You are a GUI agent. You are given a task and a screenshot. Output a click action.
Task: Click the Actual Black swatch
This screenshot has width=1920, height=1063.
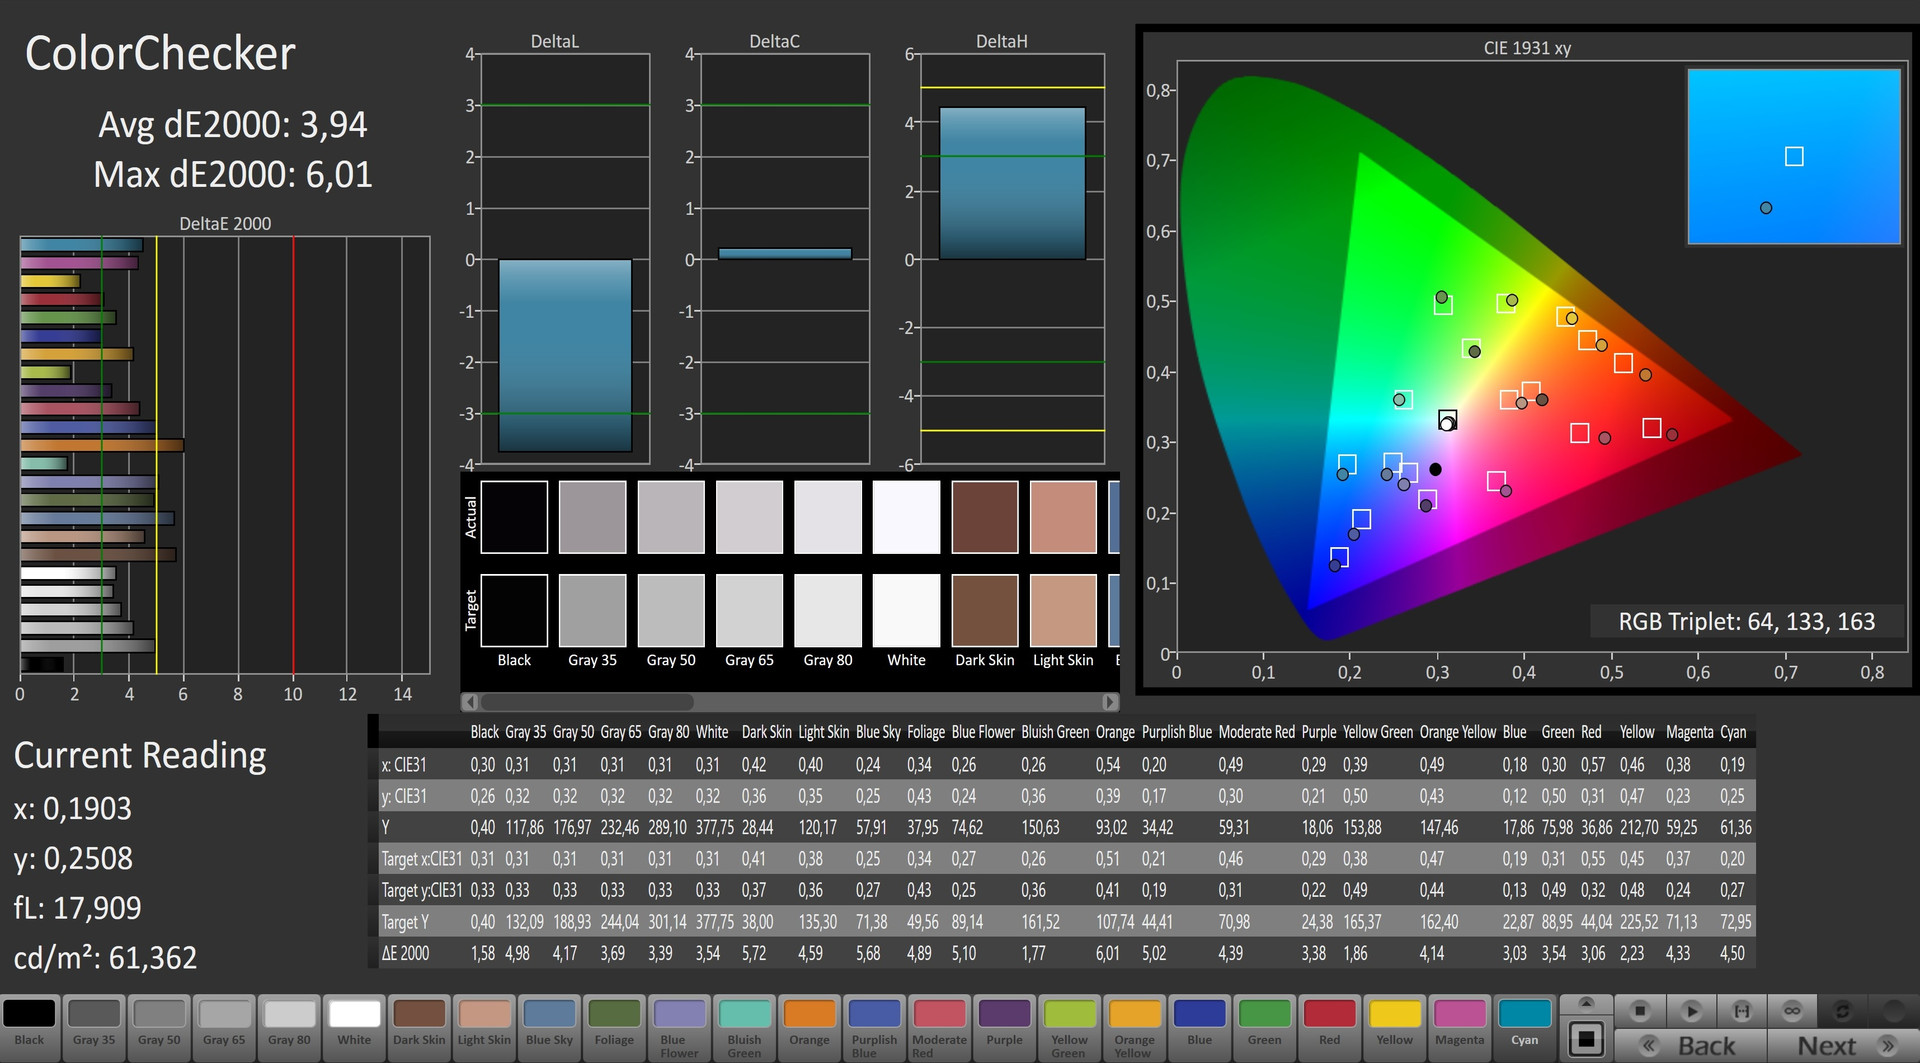[514, 517]
